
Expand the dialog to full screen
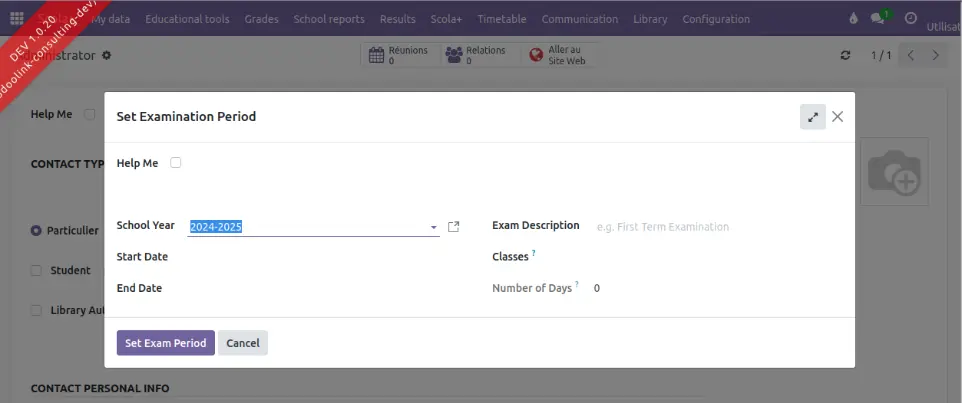click(812, 117)
